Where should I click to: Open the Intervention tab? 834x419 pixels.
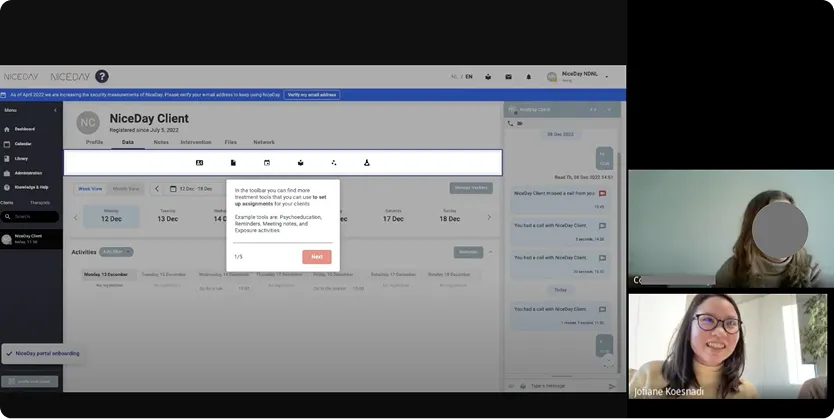pyautogui.click(x=196, y=142)
